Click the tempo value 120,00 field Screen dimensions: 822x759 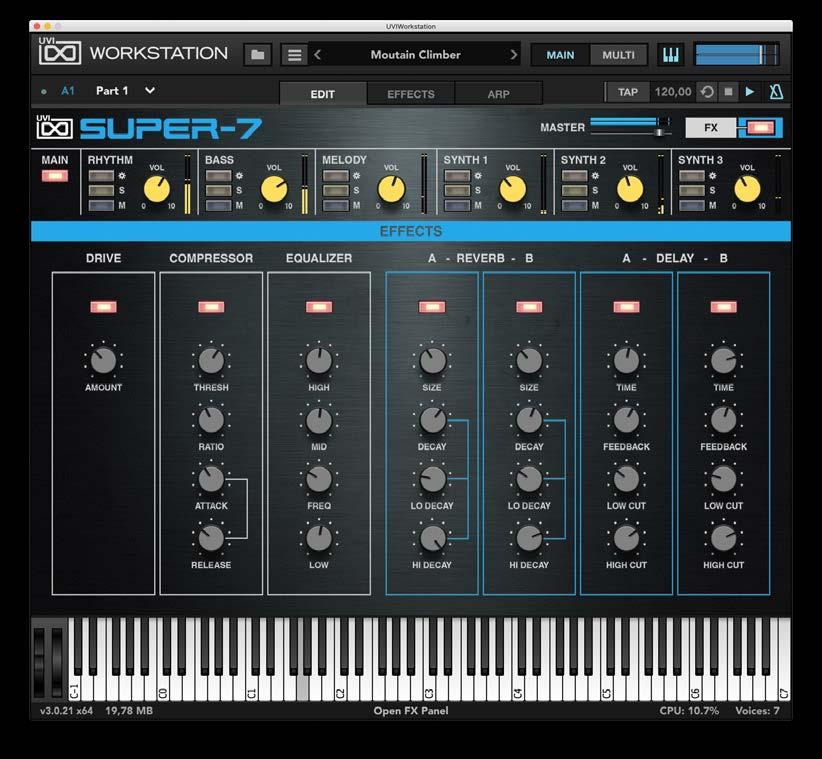coord(673,92)
